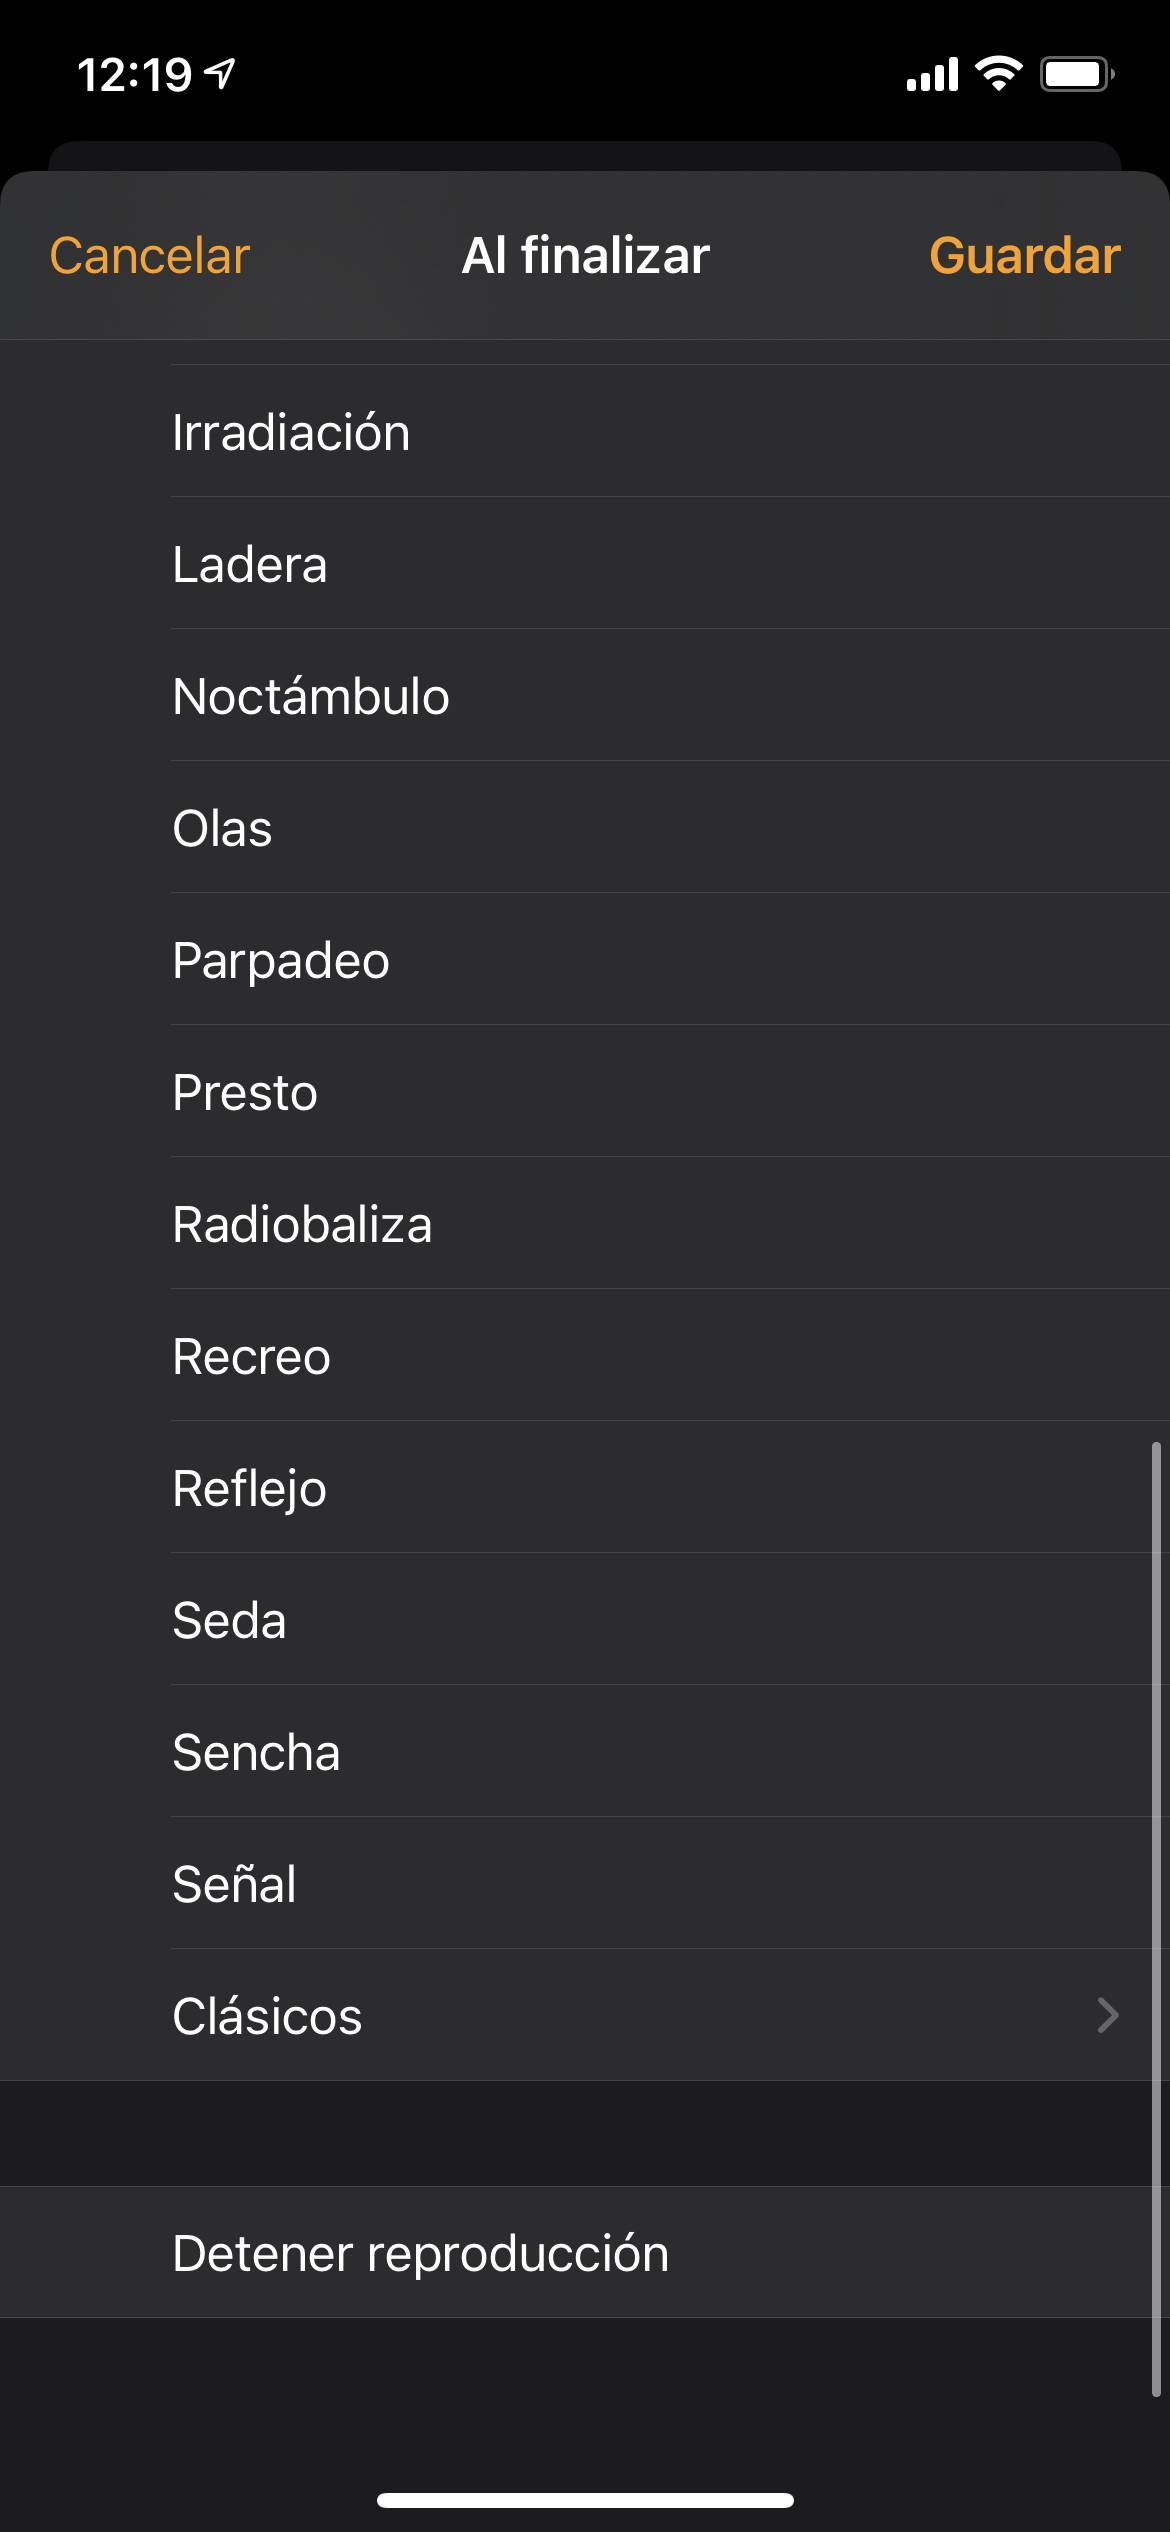Tap the Cancelar button

150,256
